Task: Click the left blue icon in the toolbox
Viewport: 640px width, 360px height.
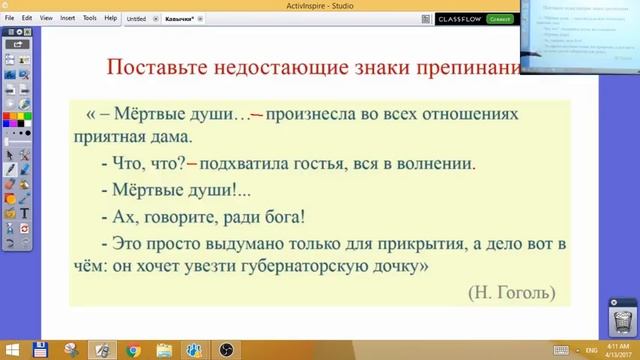Action: click(10, 74)
